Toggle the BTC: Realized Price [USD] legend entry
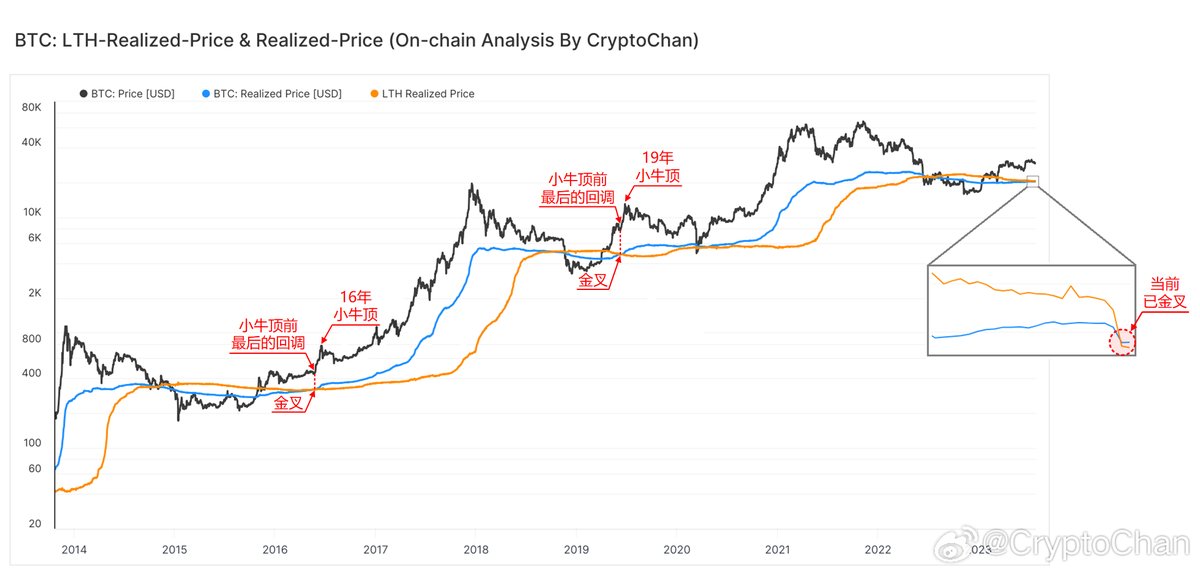The width and height of the screenshot is (1200, 575). click(x=272, y=94)
